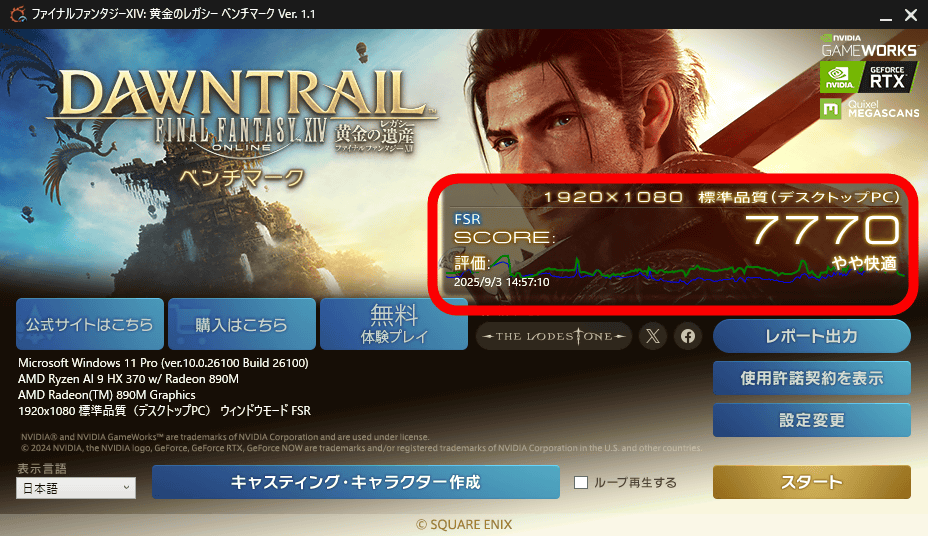This screenshot has height=536, width=928.
Task: Open the X (Twitter) share icon
Action: (653, 336)
